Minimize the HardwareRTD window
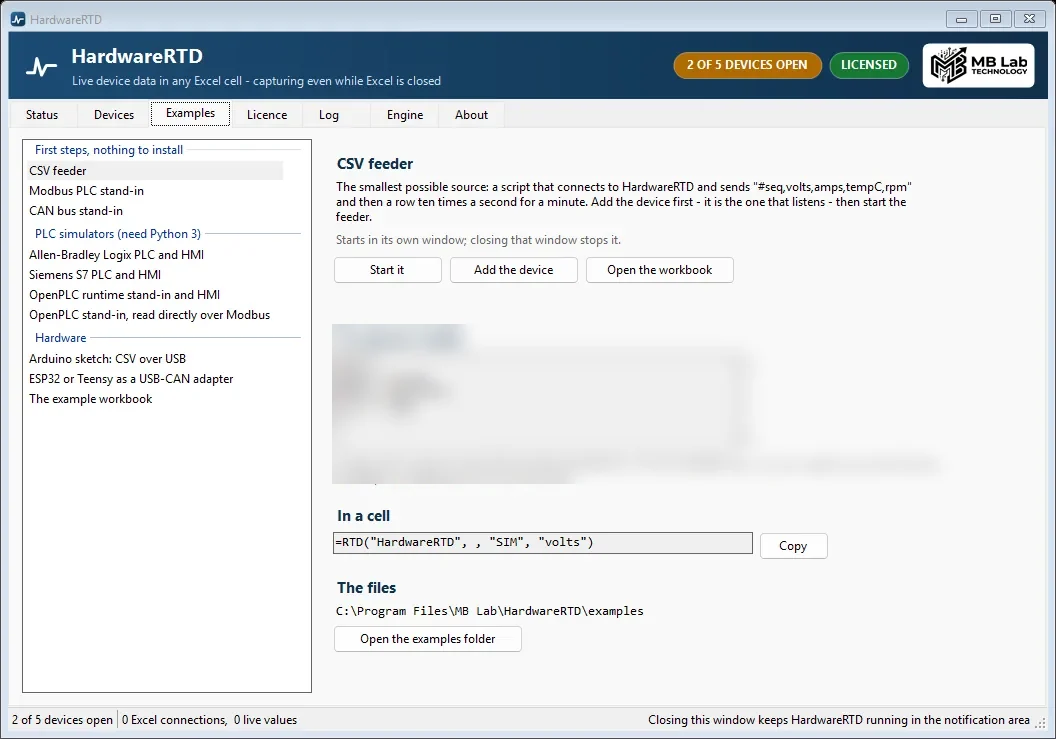This screenshot has height=739, width=1056. click(962, 19)
